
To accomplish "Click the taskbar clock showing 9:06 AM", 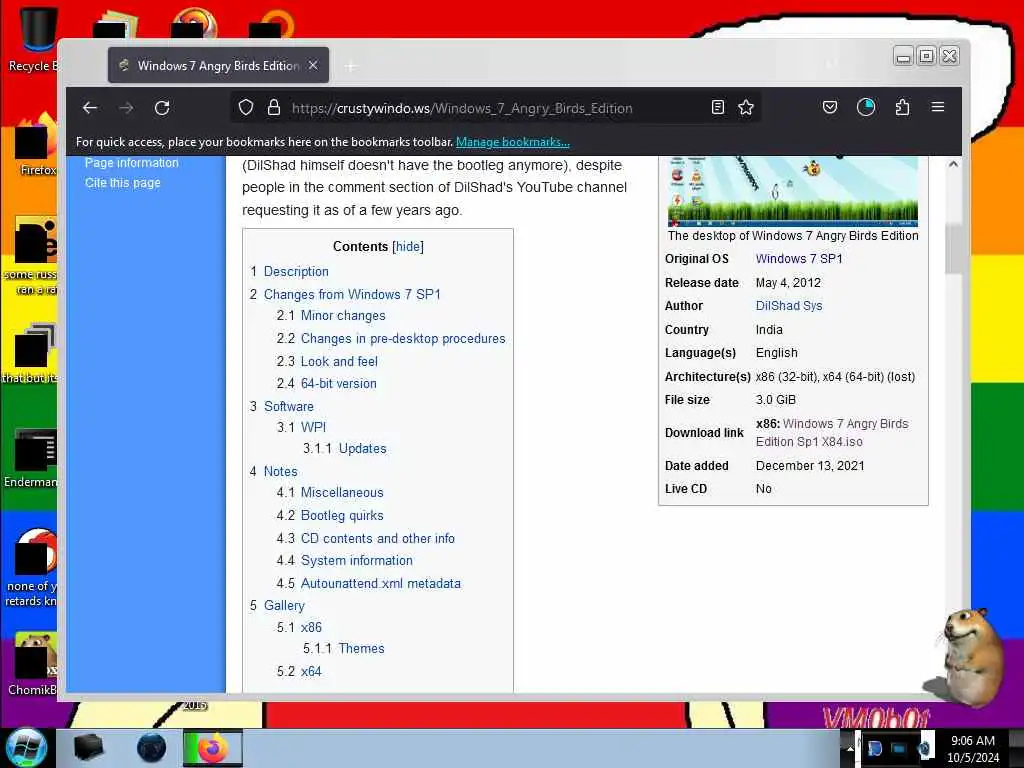I will point(973,749).
